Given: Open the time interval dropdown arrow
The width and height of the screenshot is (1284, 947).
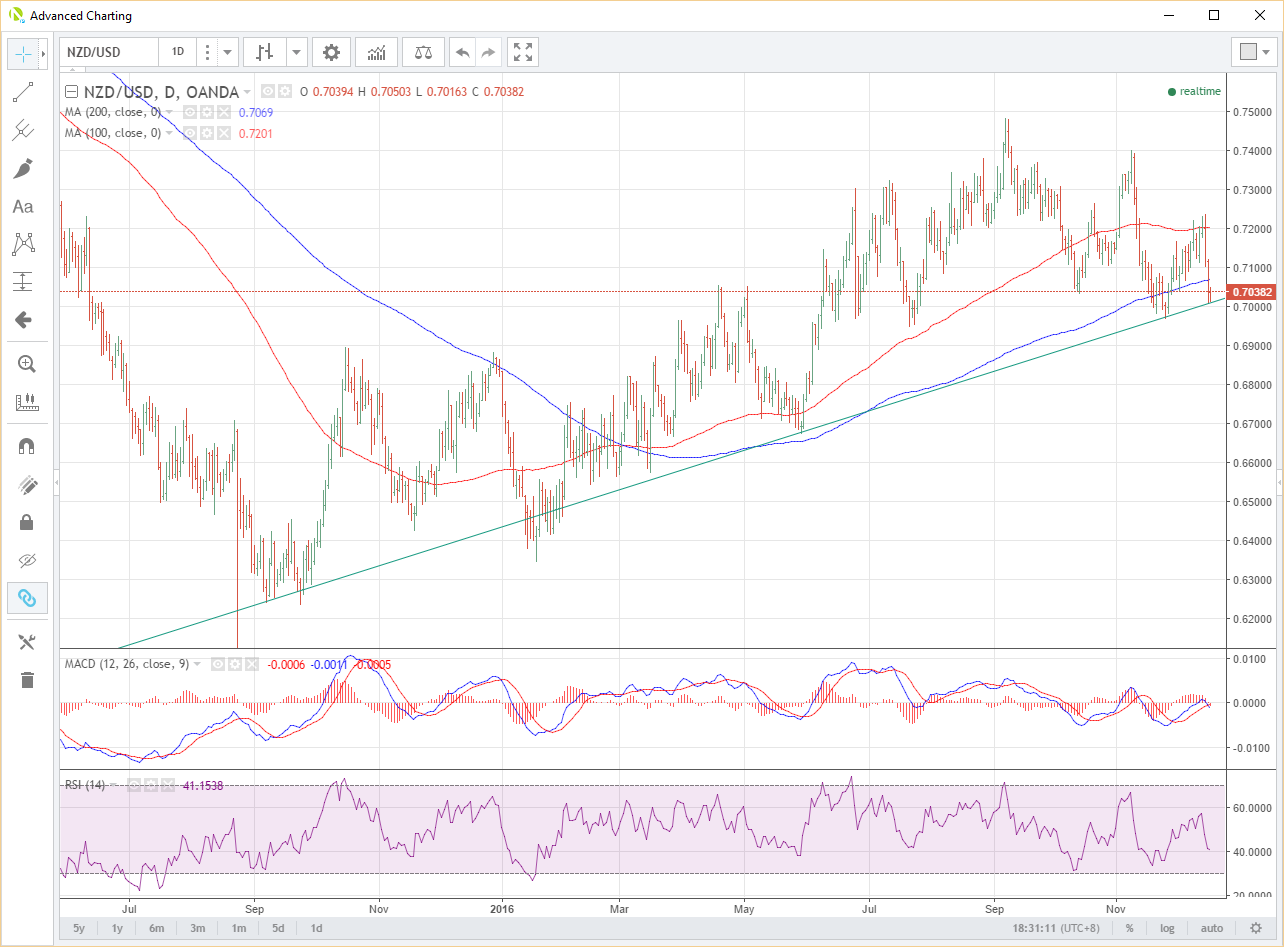Looking at the screenshot, I should pyautogui.click(x=228, y=52).
